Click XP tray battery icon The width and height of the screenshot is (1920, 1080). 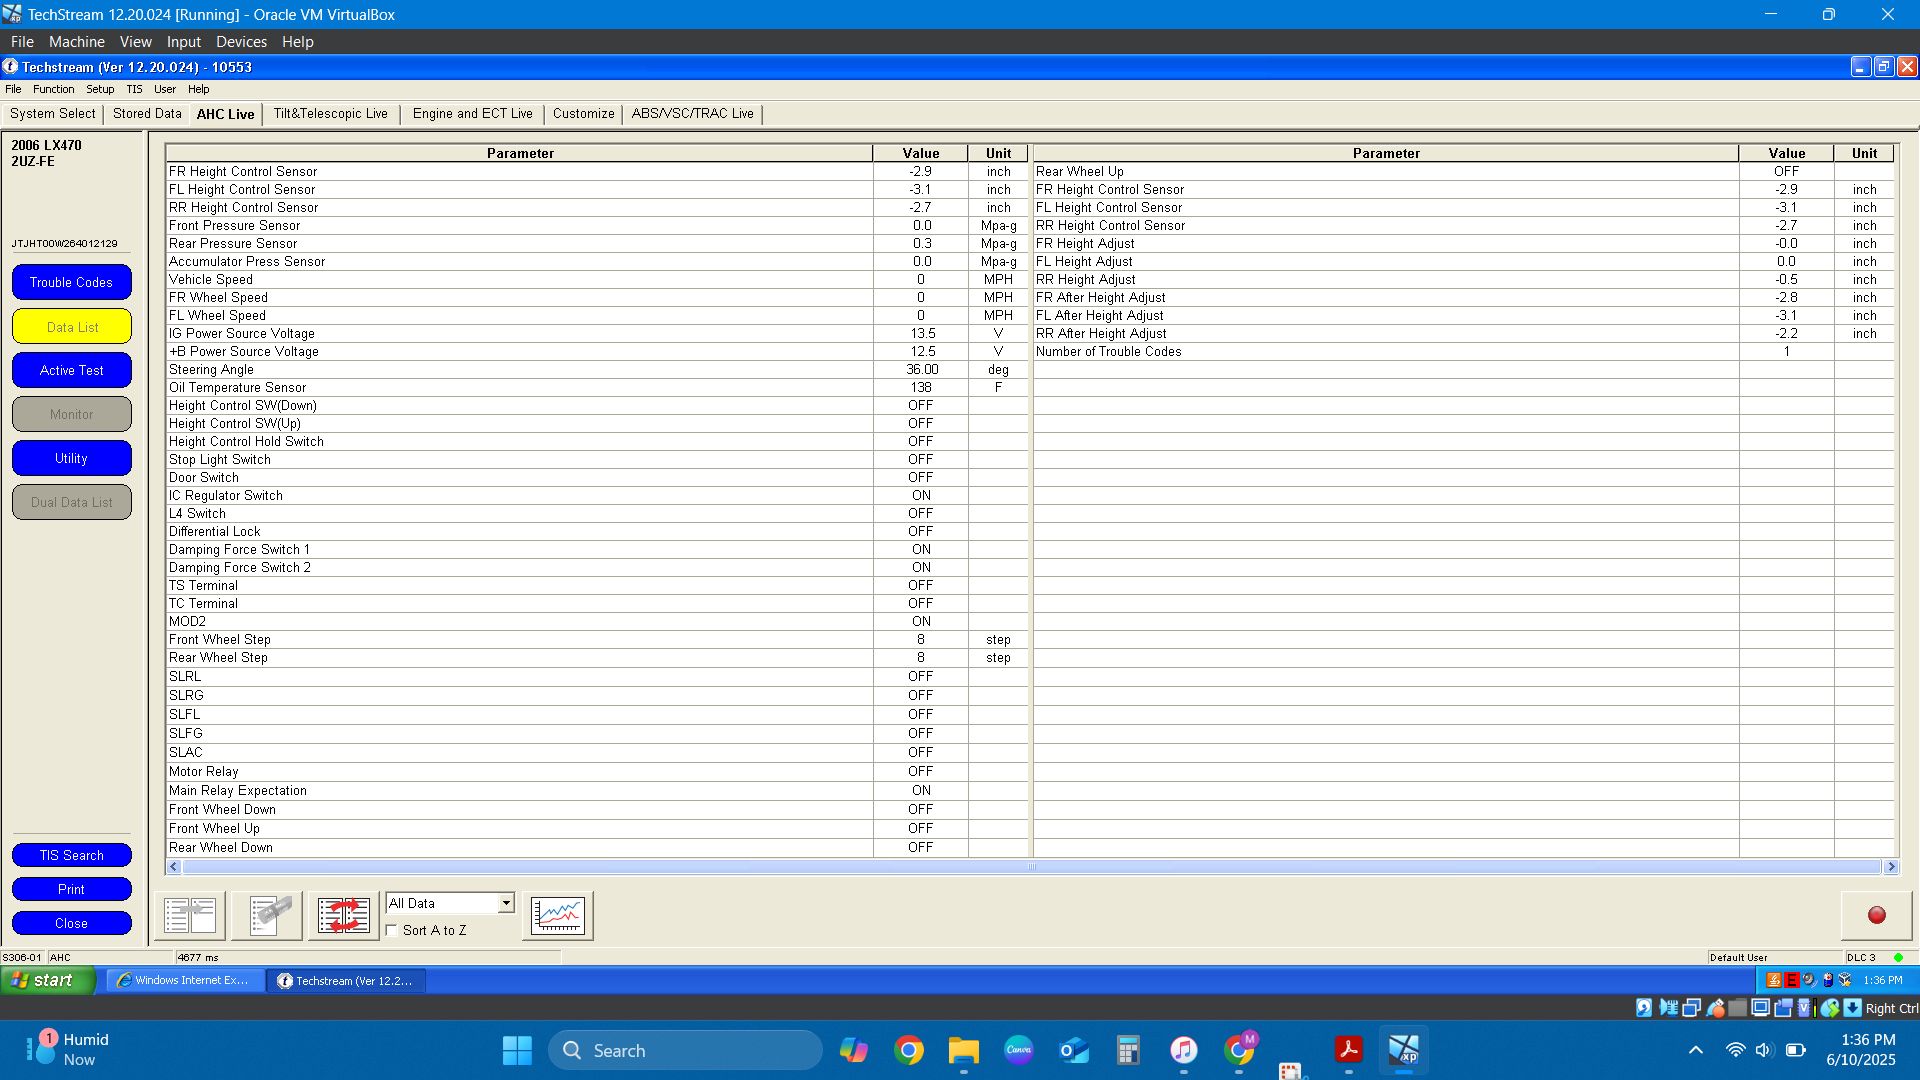click(1828, 980)
